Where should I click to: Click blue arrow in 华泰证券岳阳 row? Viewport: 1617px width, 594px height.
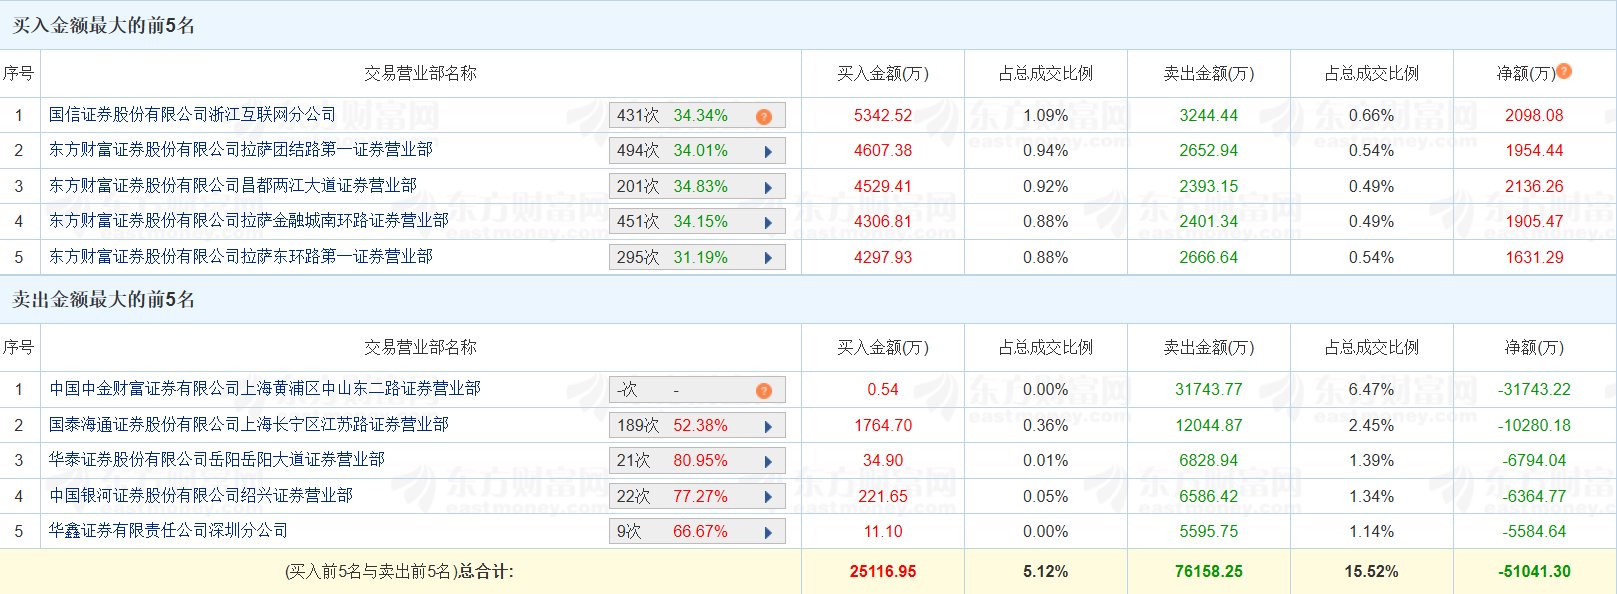click(768, 461)
